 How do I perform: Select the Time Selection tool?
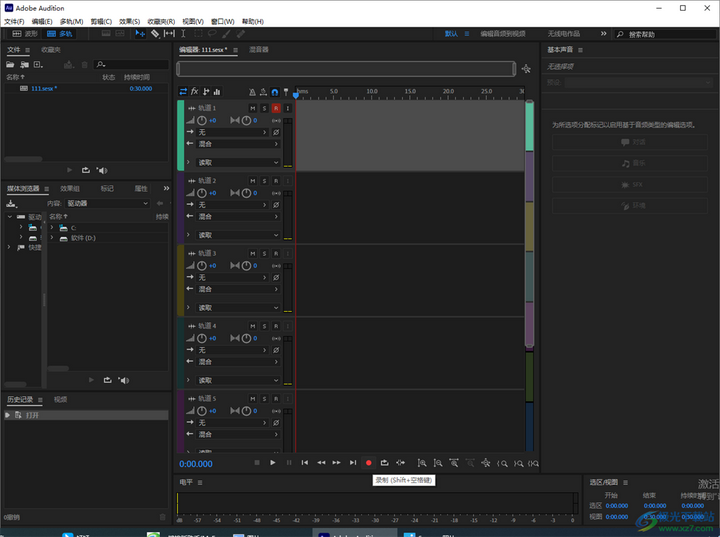[x=183, y=34]
